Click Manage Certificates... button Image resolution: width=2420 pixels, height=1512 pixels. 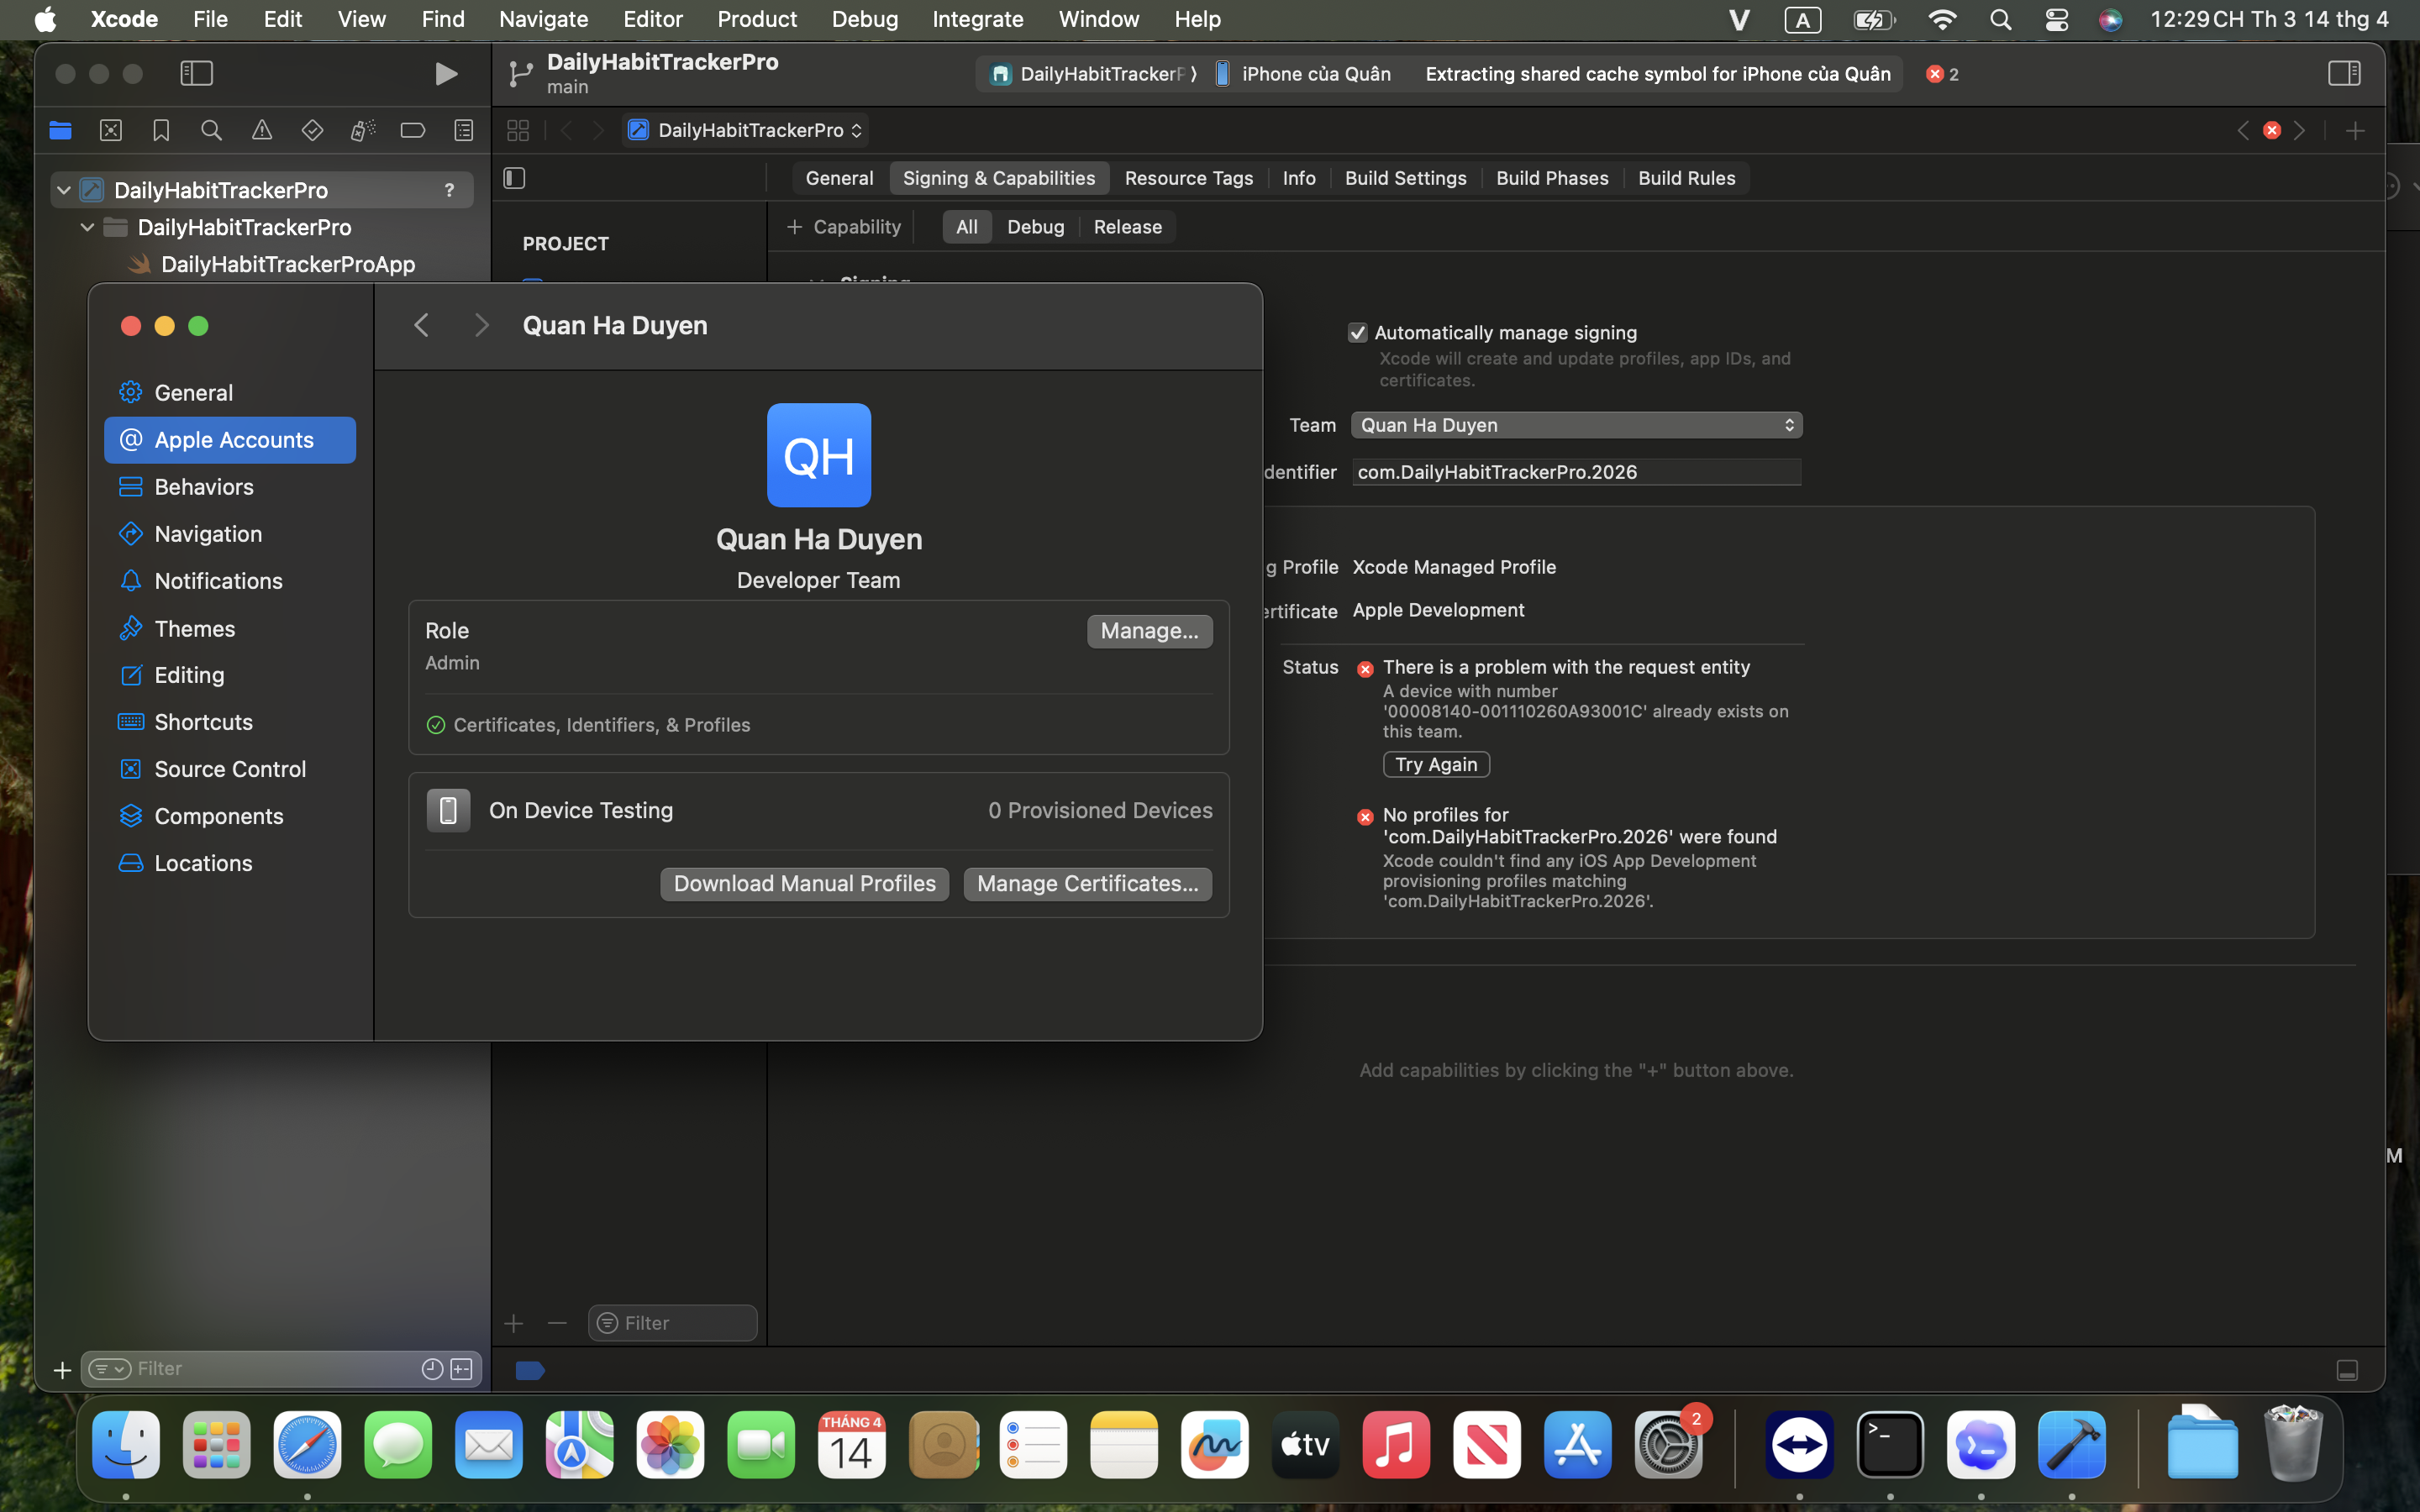(x=1087, y=884)
